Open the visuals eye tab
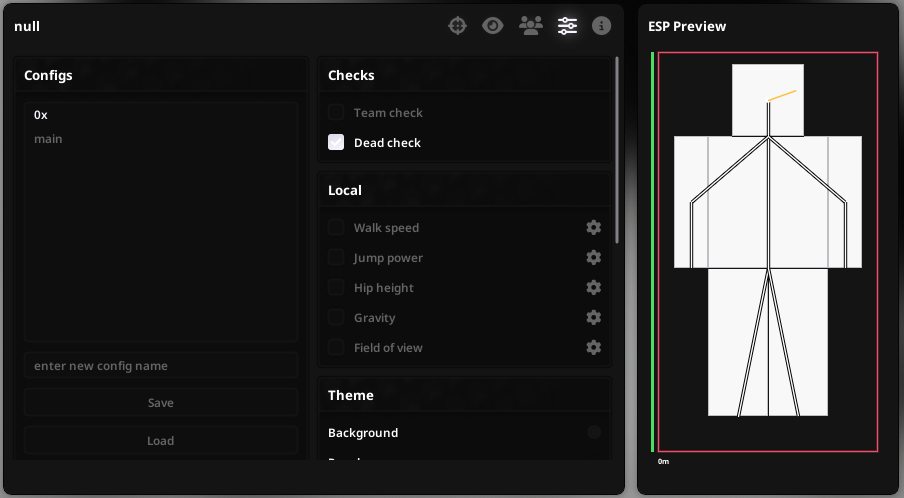The height and width of the screenshot is (498, 904). 492,26
